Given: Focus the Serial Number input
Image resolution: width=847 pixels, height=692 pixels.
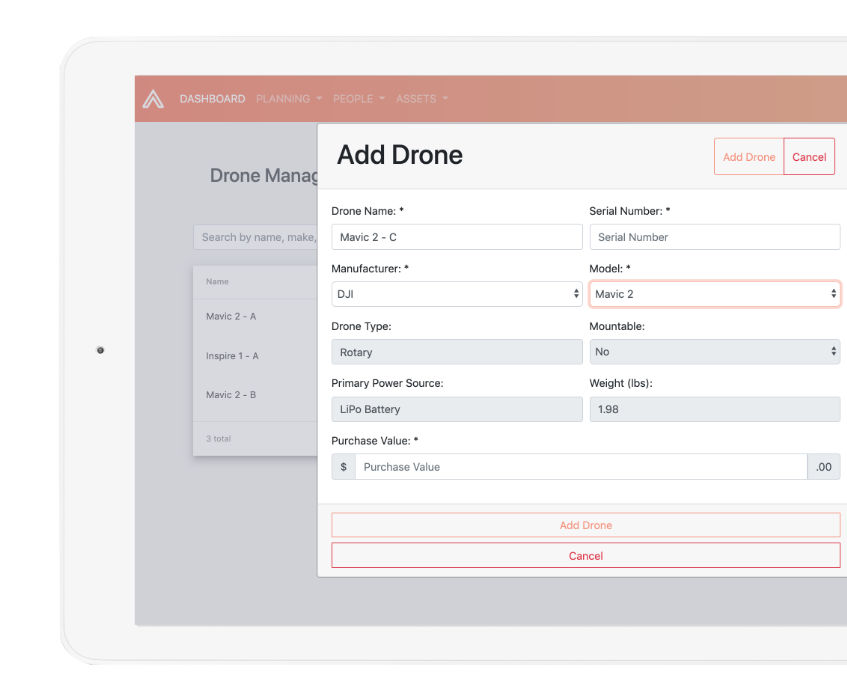Looking at the screenshot, I should pyautogui.click(x=715, y=237).
